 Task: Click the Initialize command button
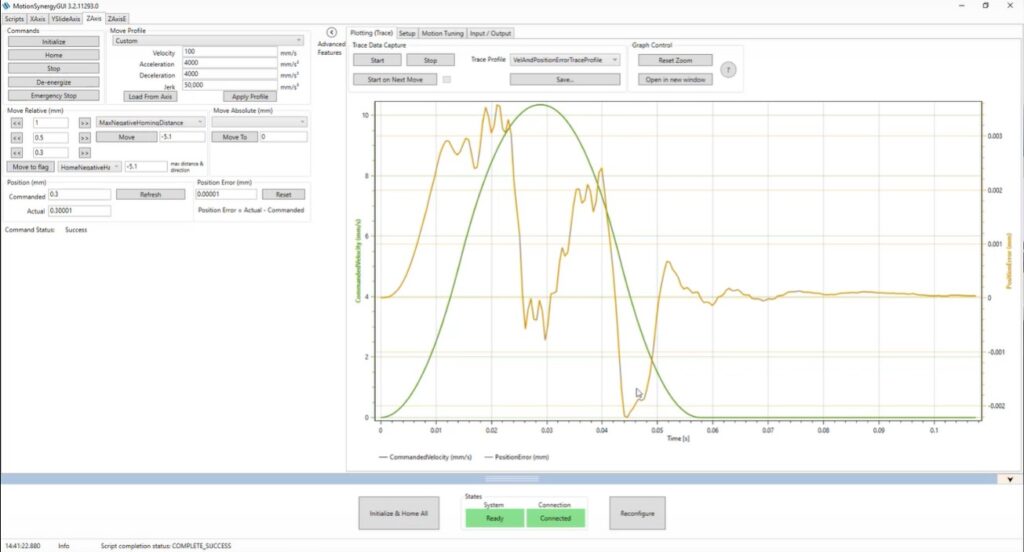[54, 42]
